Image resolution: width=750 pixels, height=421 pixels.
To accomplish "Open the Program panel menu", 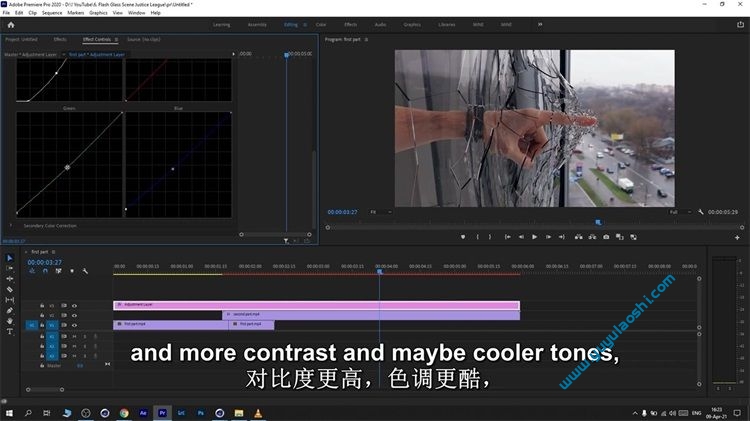I will (366, 40).
